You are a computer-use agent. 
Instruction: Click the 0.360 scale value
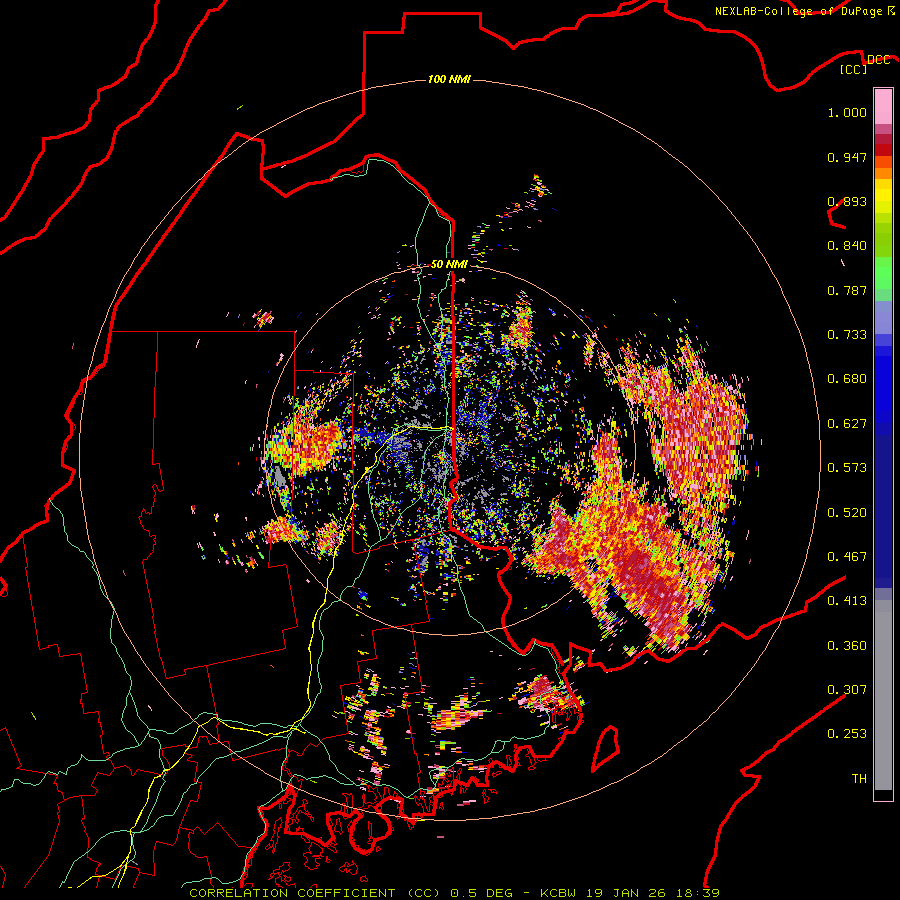pyautogui.click(x=847, y=646)
